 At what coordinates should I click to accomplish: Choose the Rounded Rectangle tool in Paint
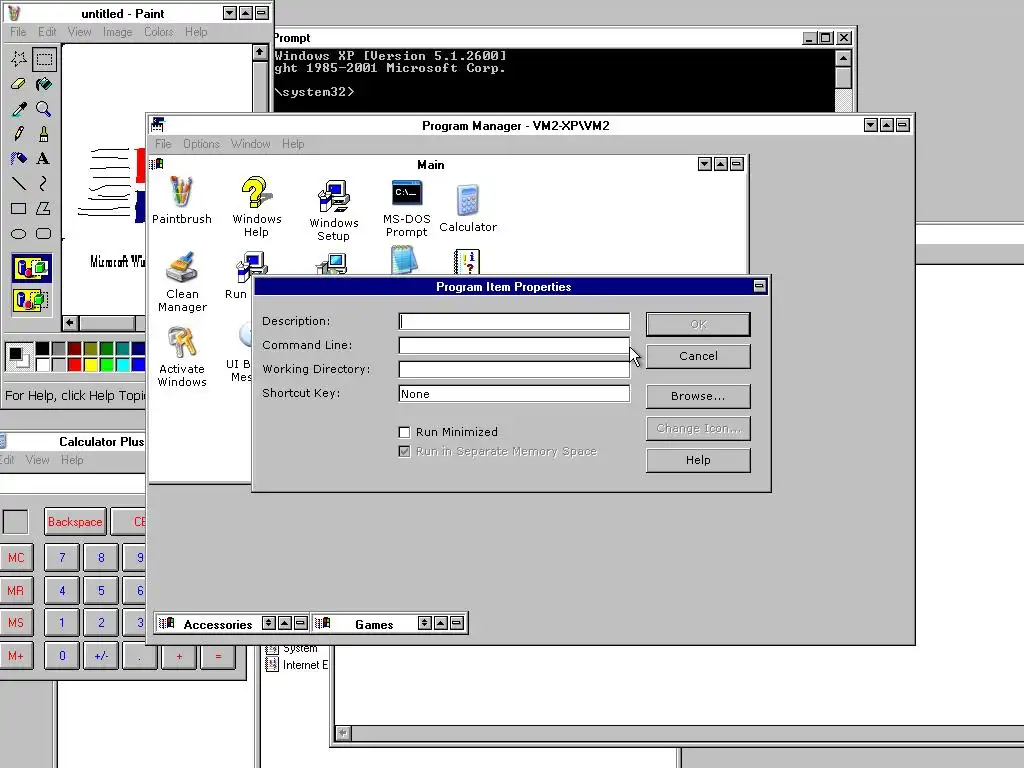point(44,233)
